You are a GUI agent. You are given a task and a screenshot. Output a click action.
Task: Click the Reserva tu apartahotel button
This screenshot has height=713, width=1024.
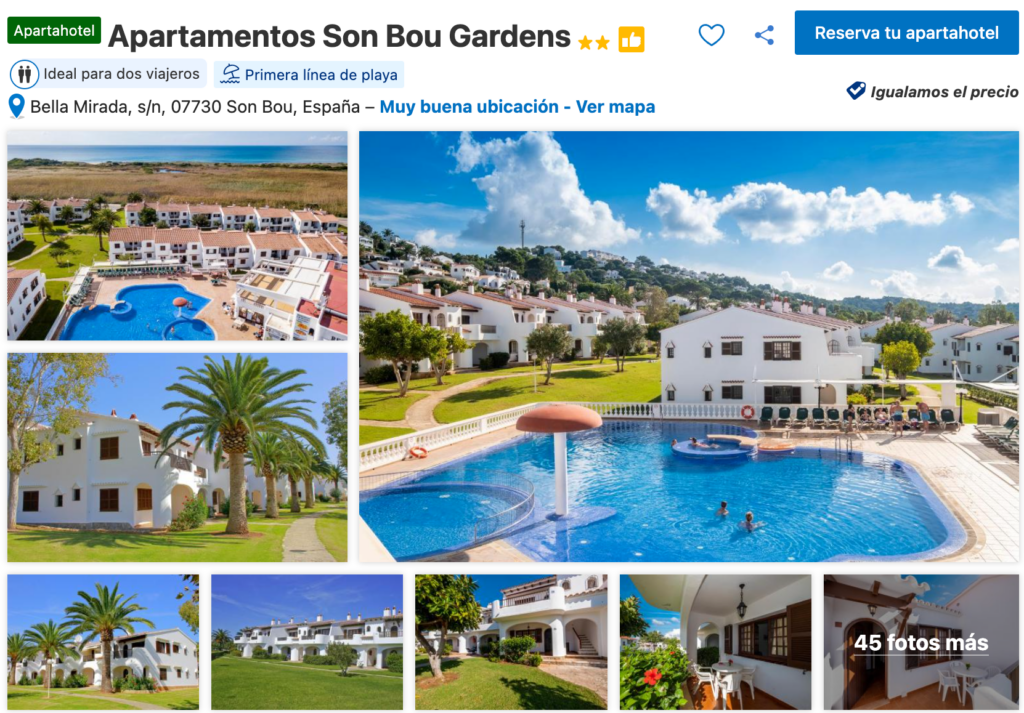(x=906, y=33)
